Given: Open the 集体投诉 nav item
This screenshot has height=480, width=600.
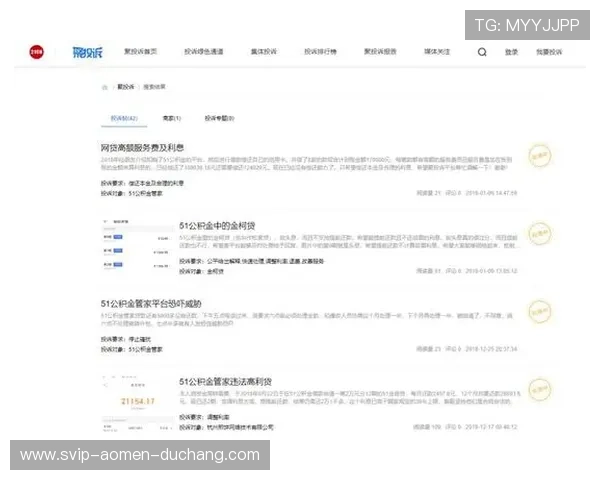Looking at the screenshot, I should pos(264,51).
